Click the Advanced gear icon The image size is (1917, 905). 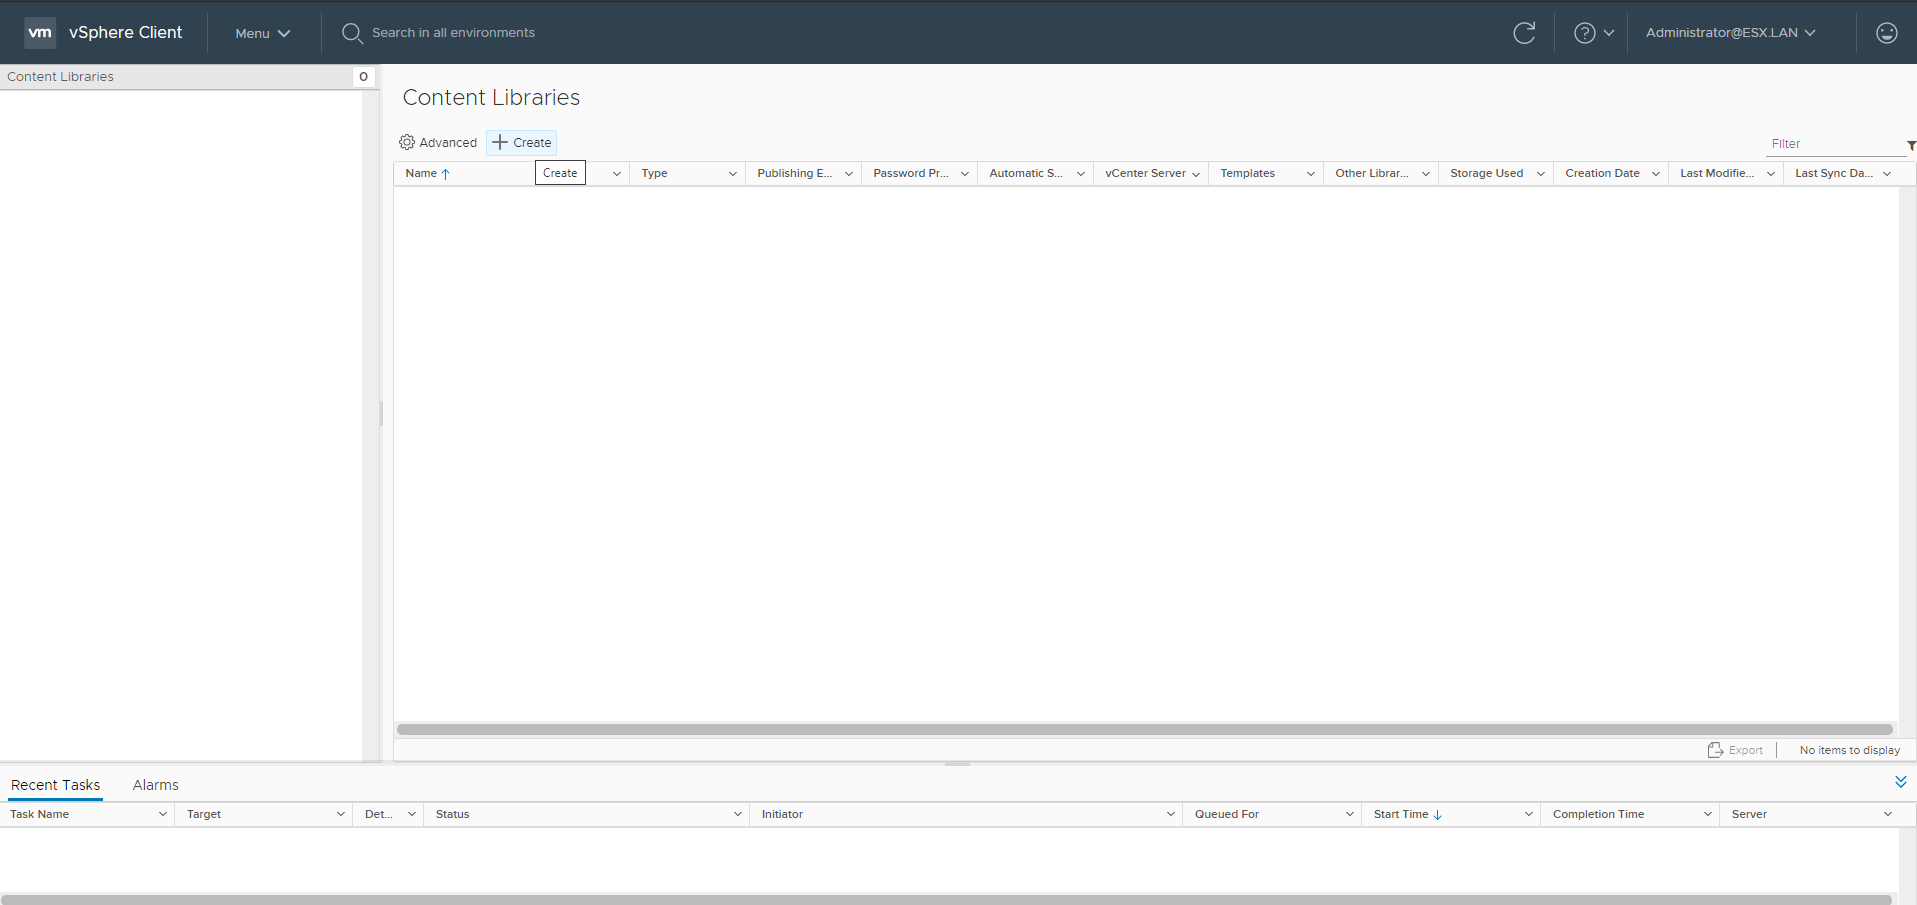tap(407, 142)
